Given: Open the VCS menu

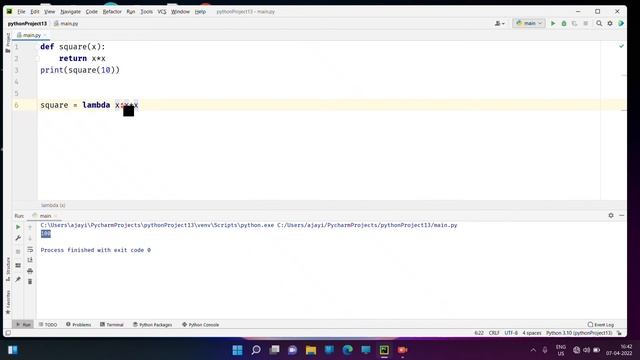Looking at the screenshot, I should click(162, 11).
